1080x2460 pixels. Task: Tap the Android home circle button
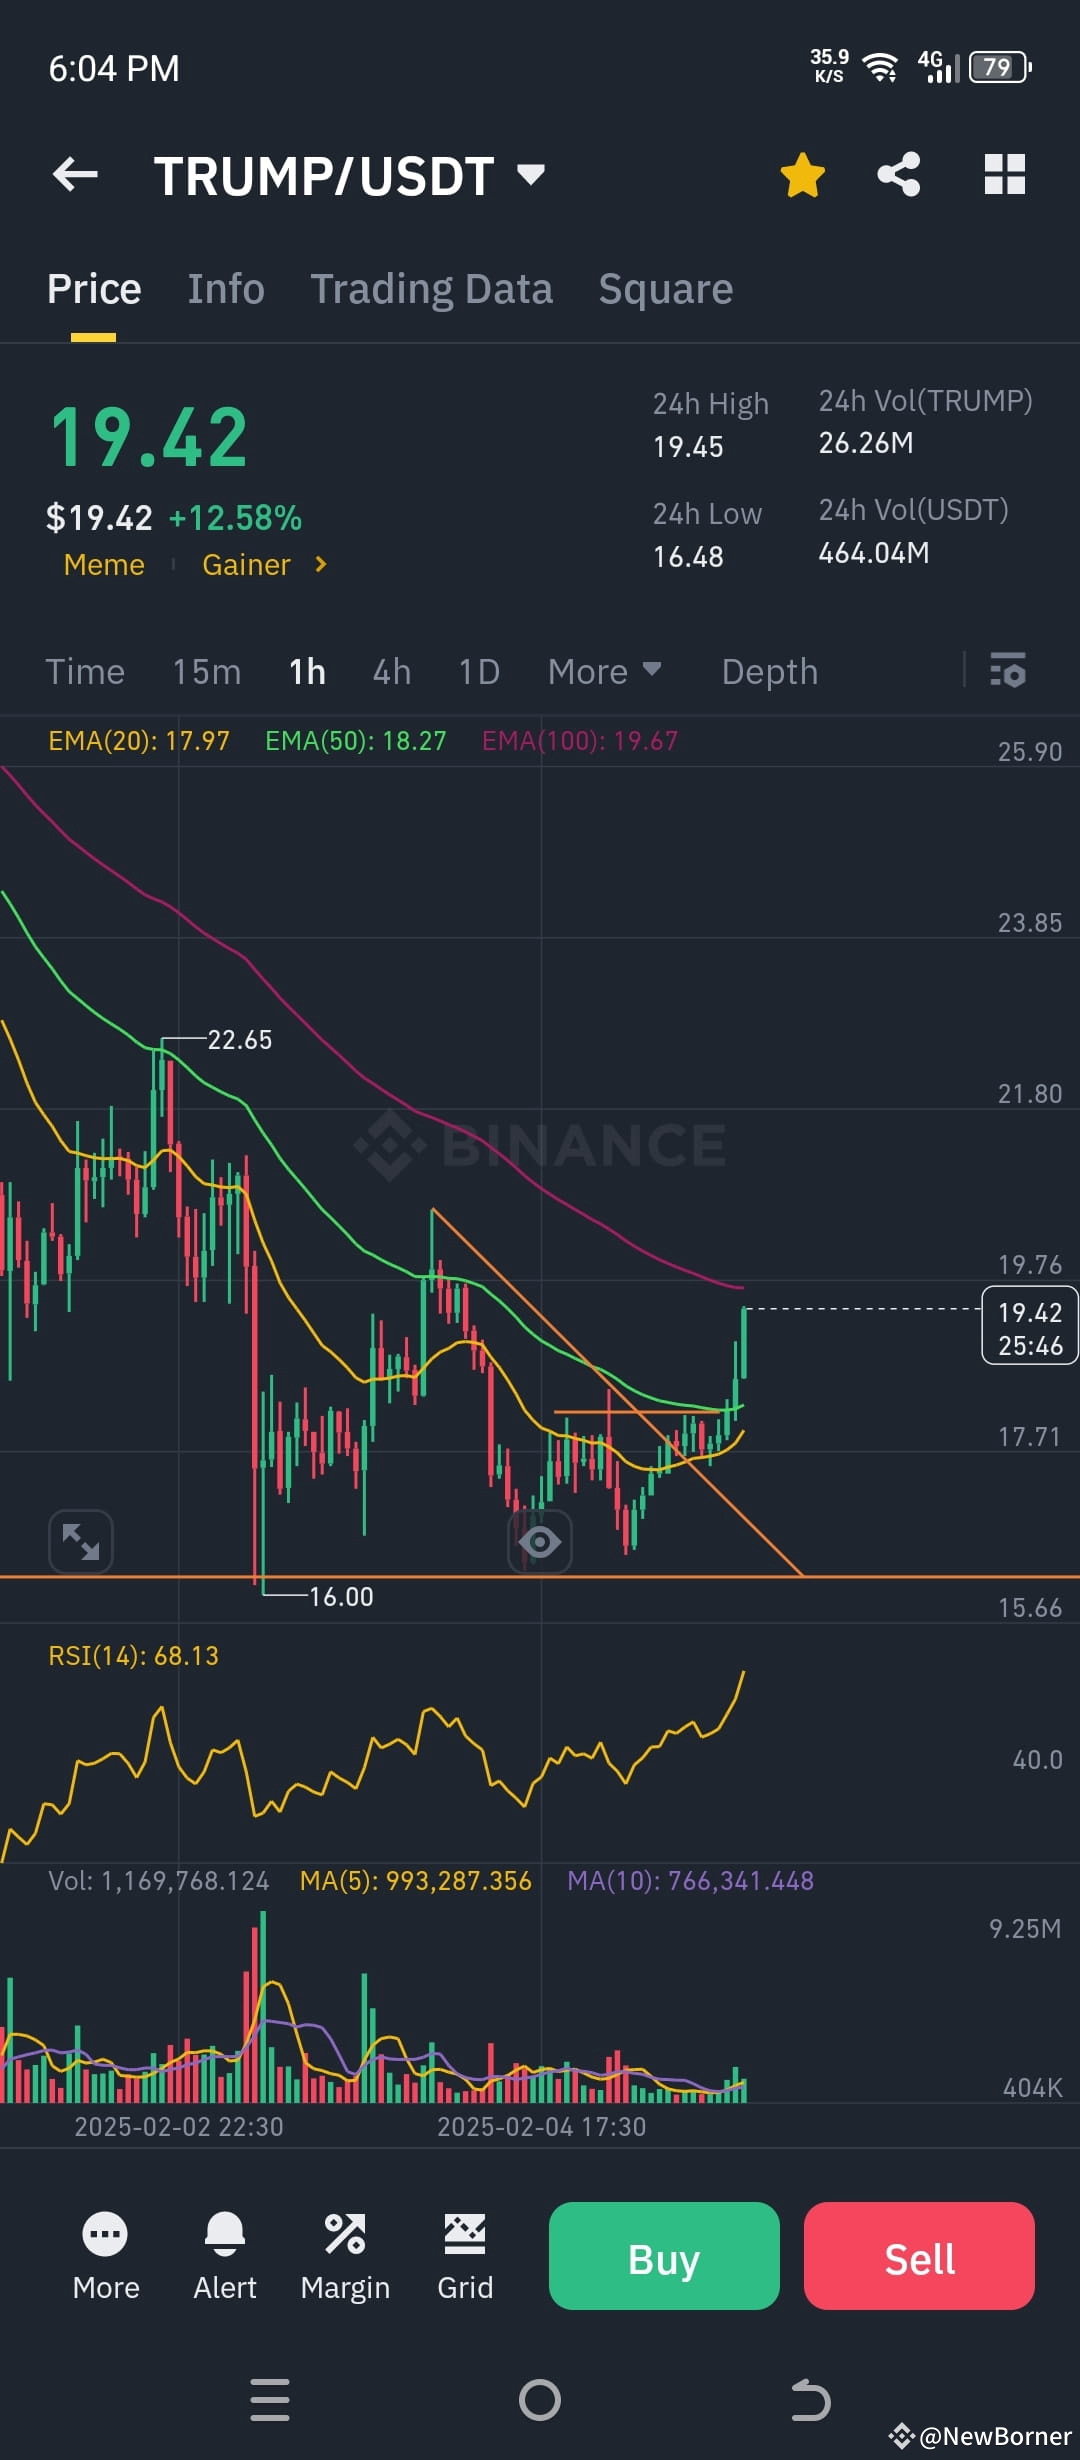(540, 2400)
